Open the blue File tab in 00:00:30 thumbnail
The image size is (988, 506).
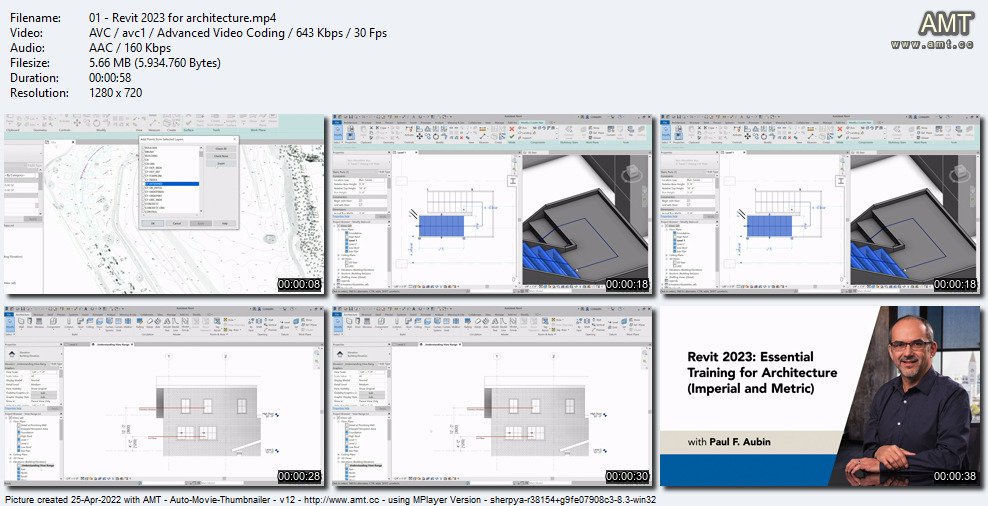[338, 314]
